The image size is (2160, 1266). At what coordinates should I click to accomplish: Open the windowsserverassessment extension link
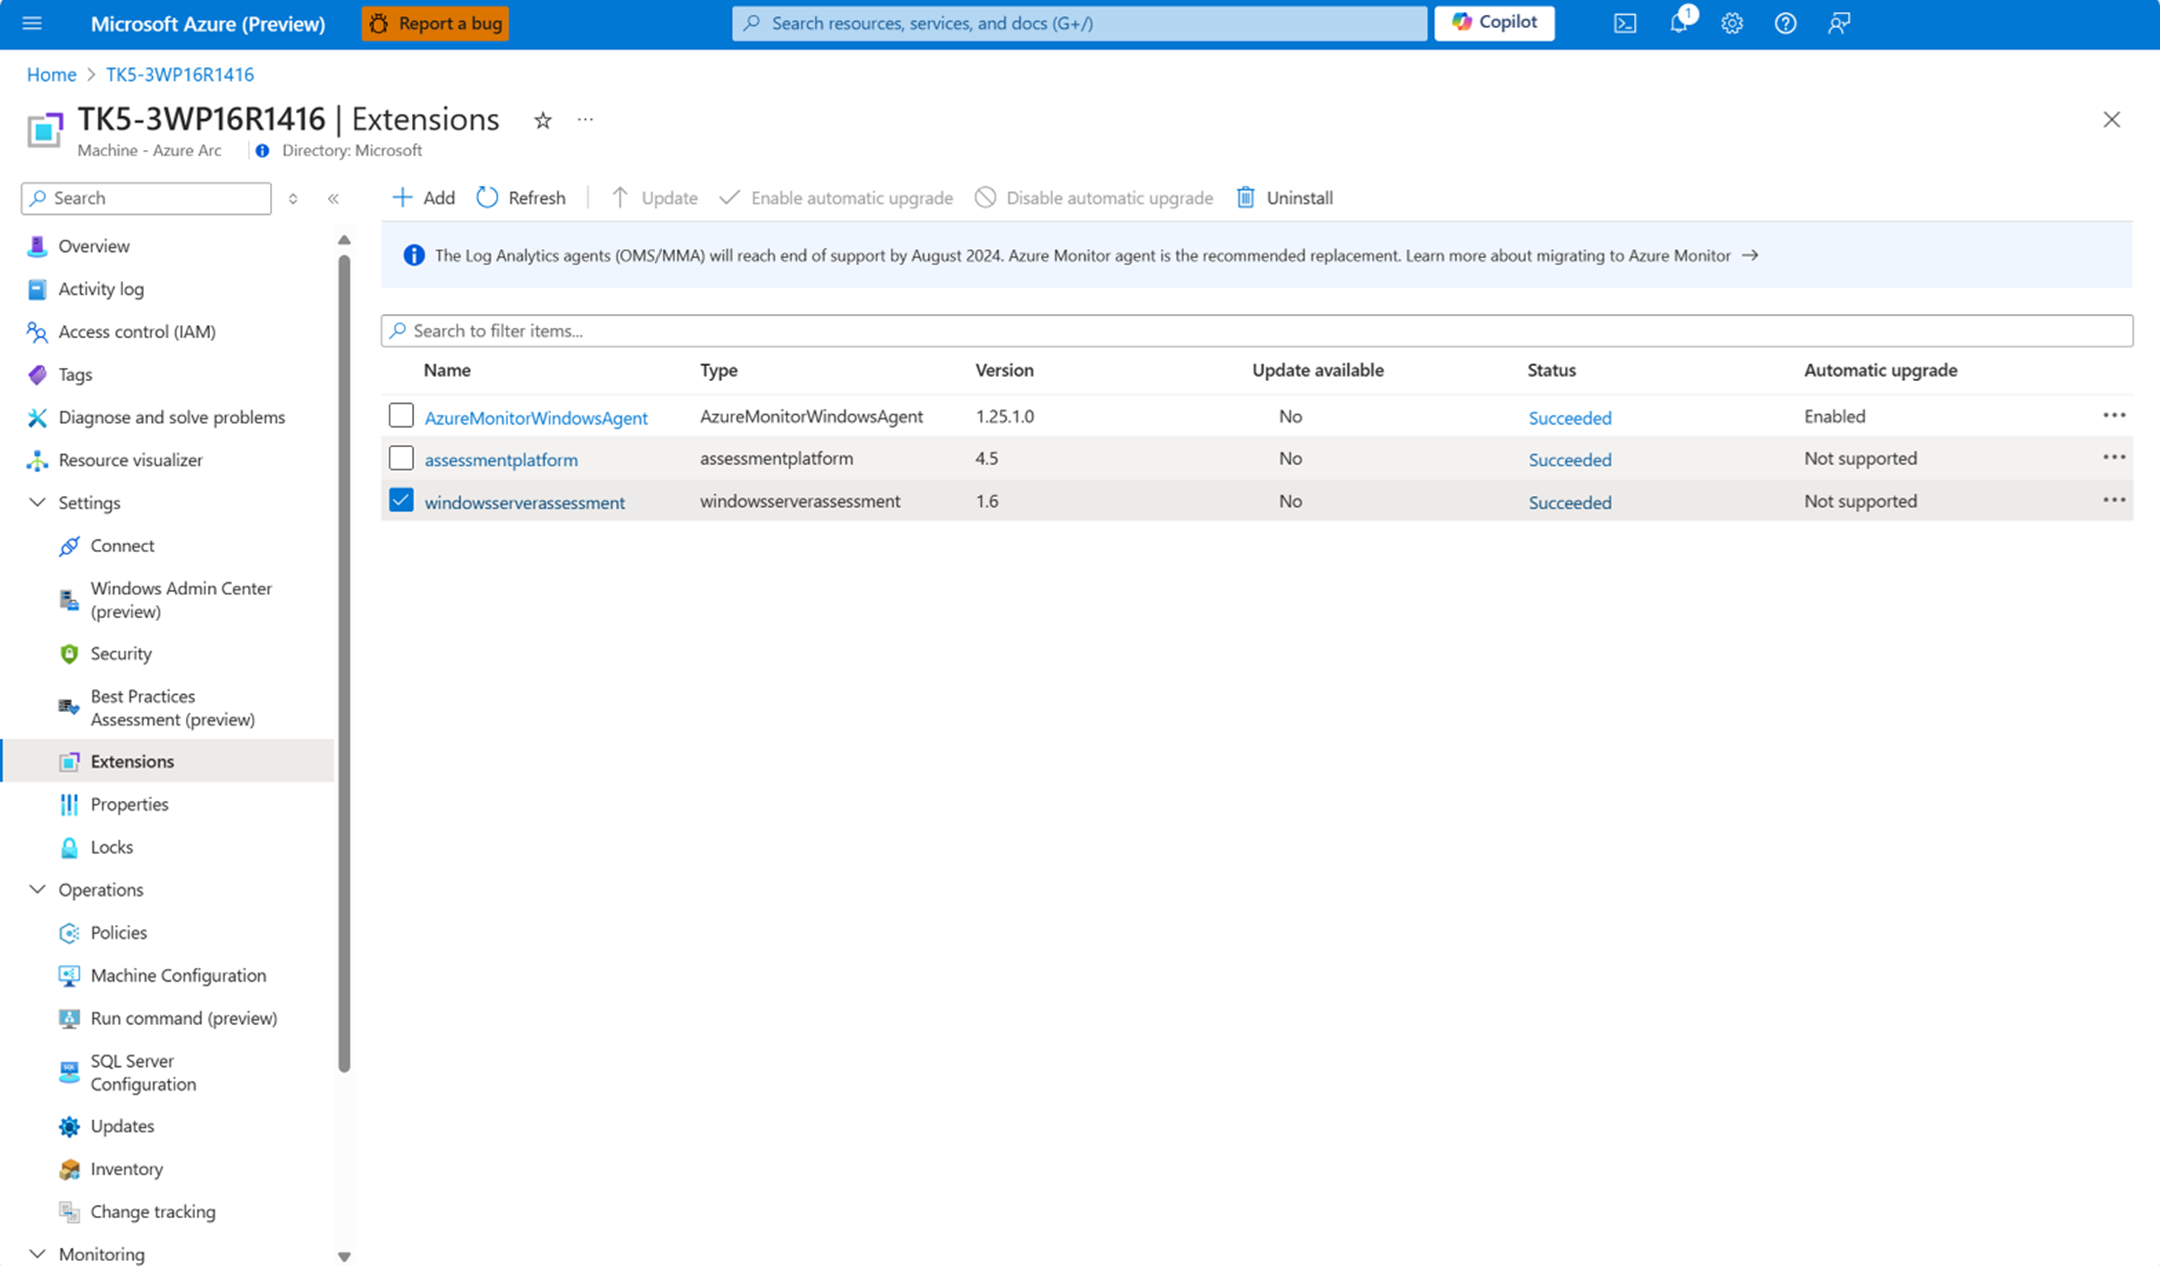pos(525,503)
